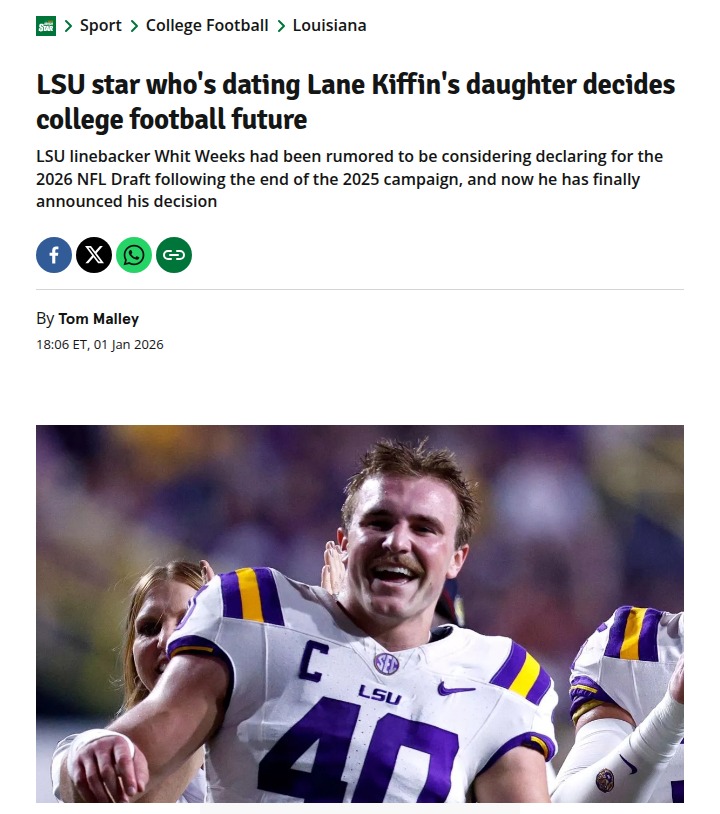
Task: Click the Whit Weeks summary paragraph
Action: [349, 179]
